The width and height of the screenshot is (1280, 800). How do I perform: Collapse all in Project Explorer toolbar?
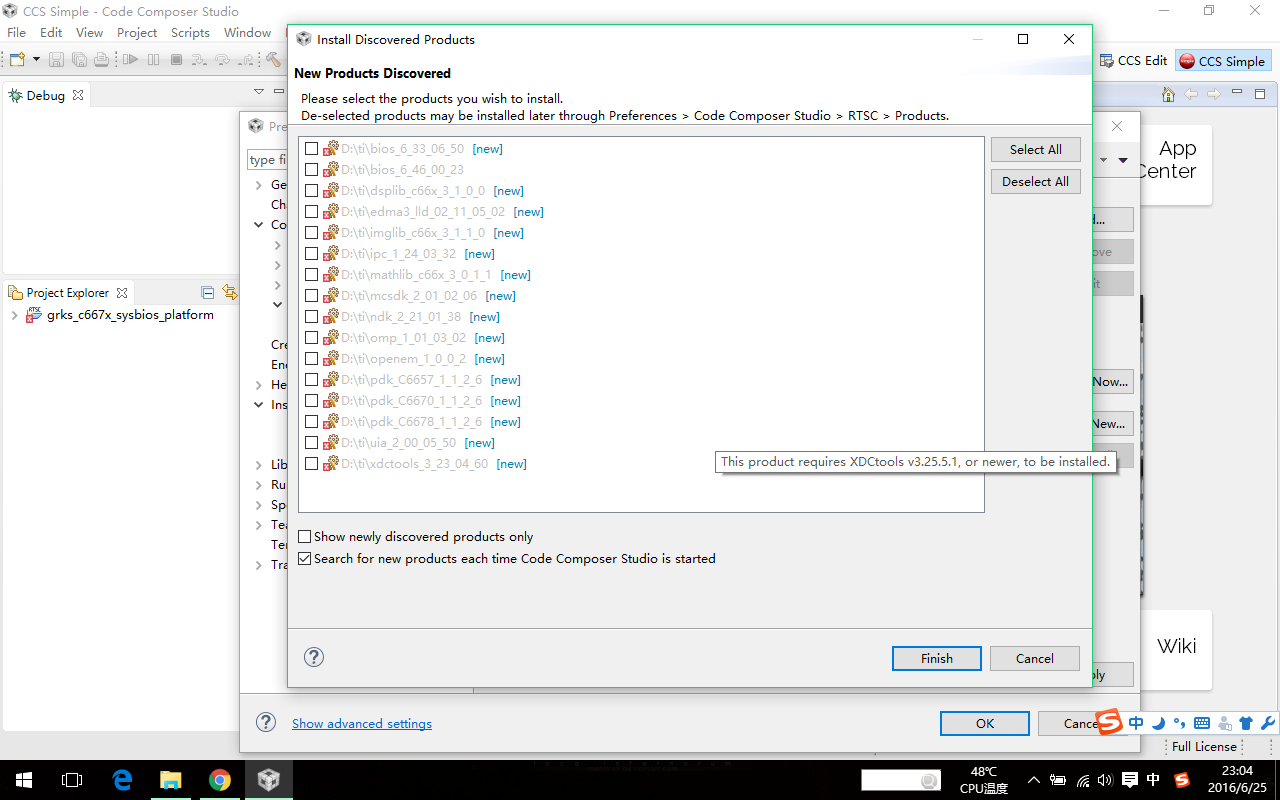(207, 293)
